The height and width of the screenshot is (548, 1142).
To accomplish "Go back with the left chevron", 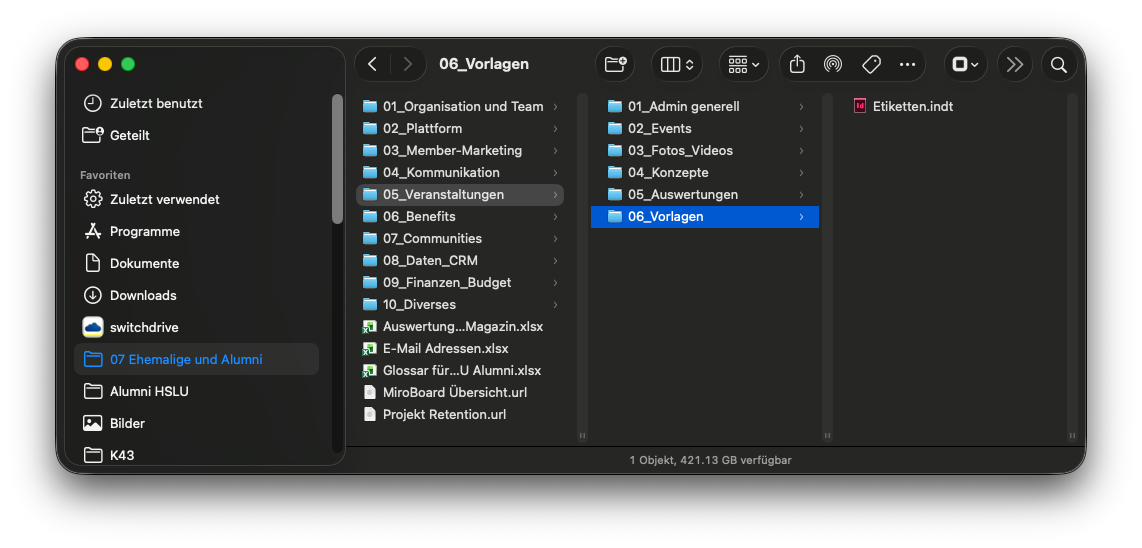I will (372, 64).
